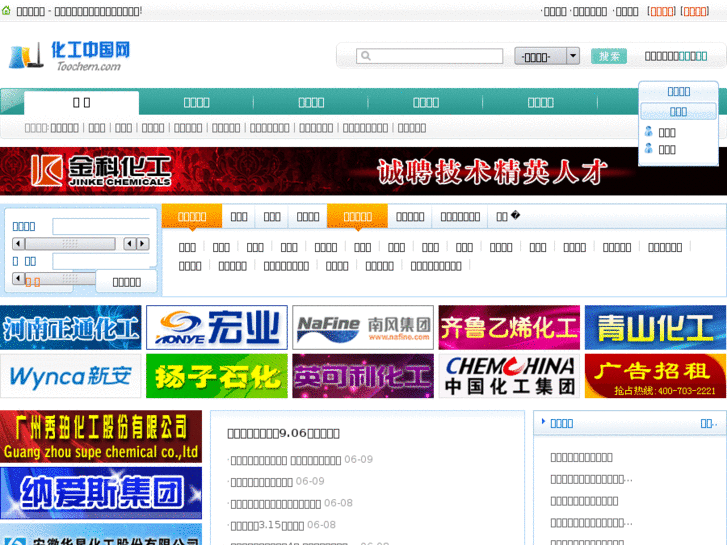Click into the main search input field
Viewport: 727px width, 545px height.
429,56
